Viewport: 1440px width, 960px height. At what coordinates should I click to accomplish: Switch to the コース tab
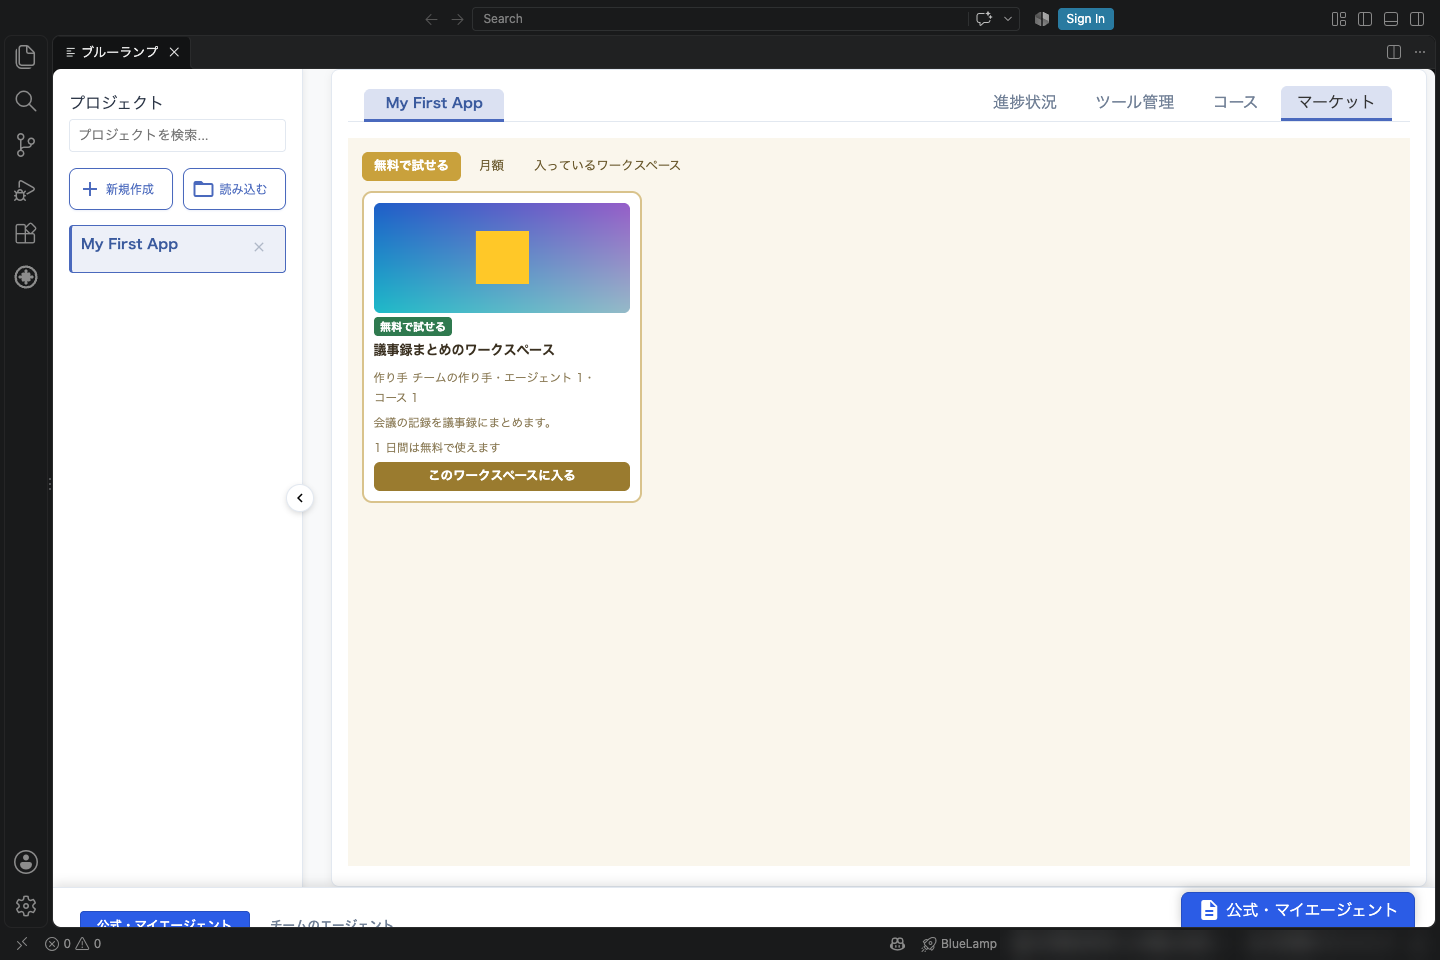1235,103
